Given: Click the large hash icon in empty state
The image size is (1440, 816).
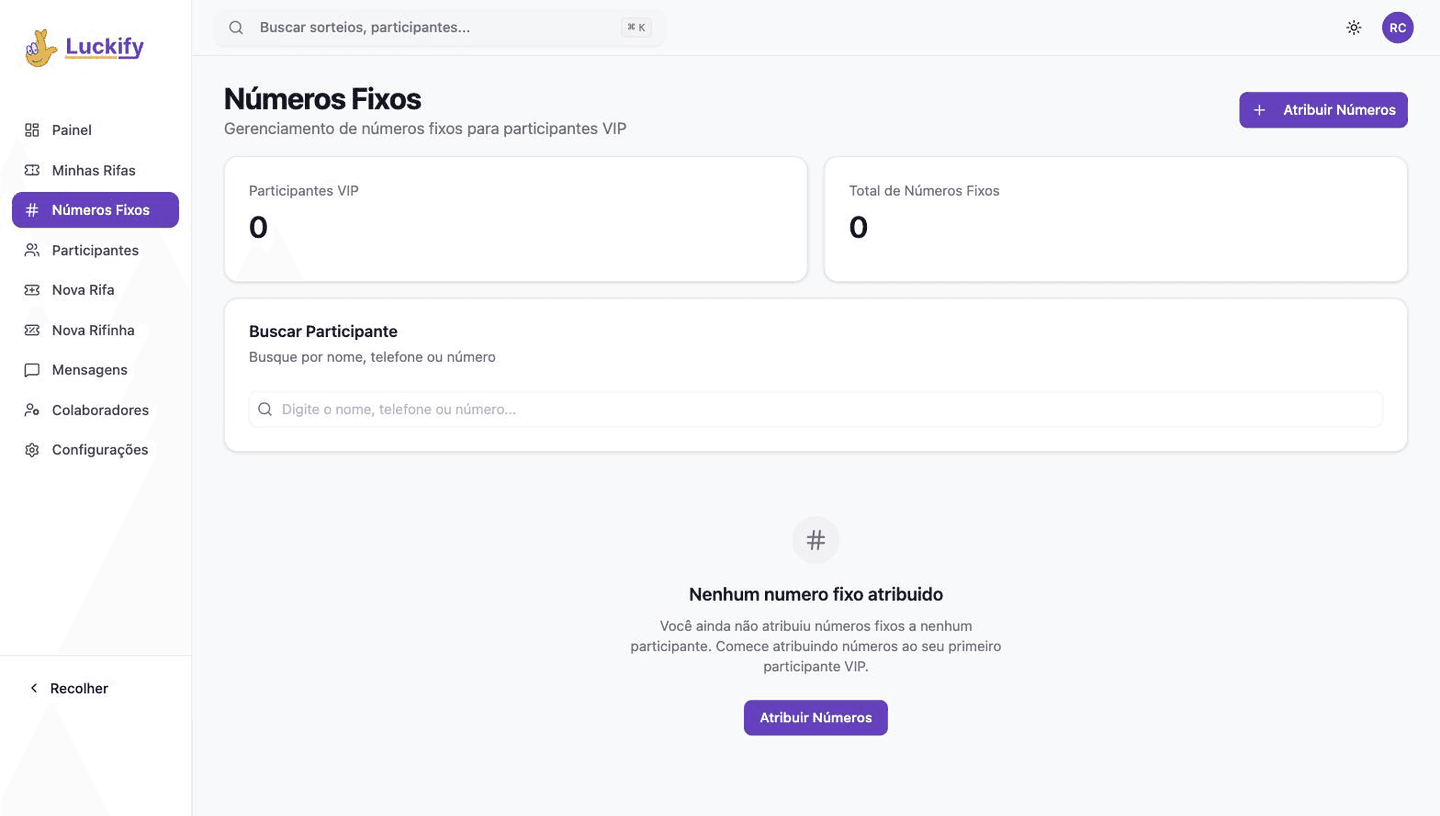Looking at the screenshot, I should [816, 540].
